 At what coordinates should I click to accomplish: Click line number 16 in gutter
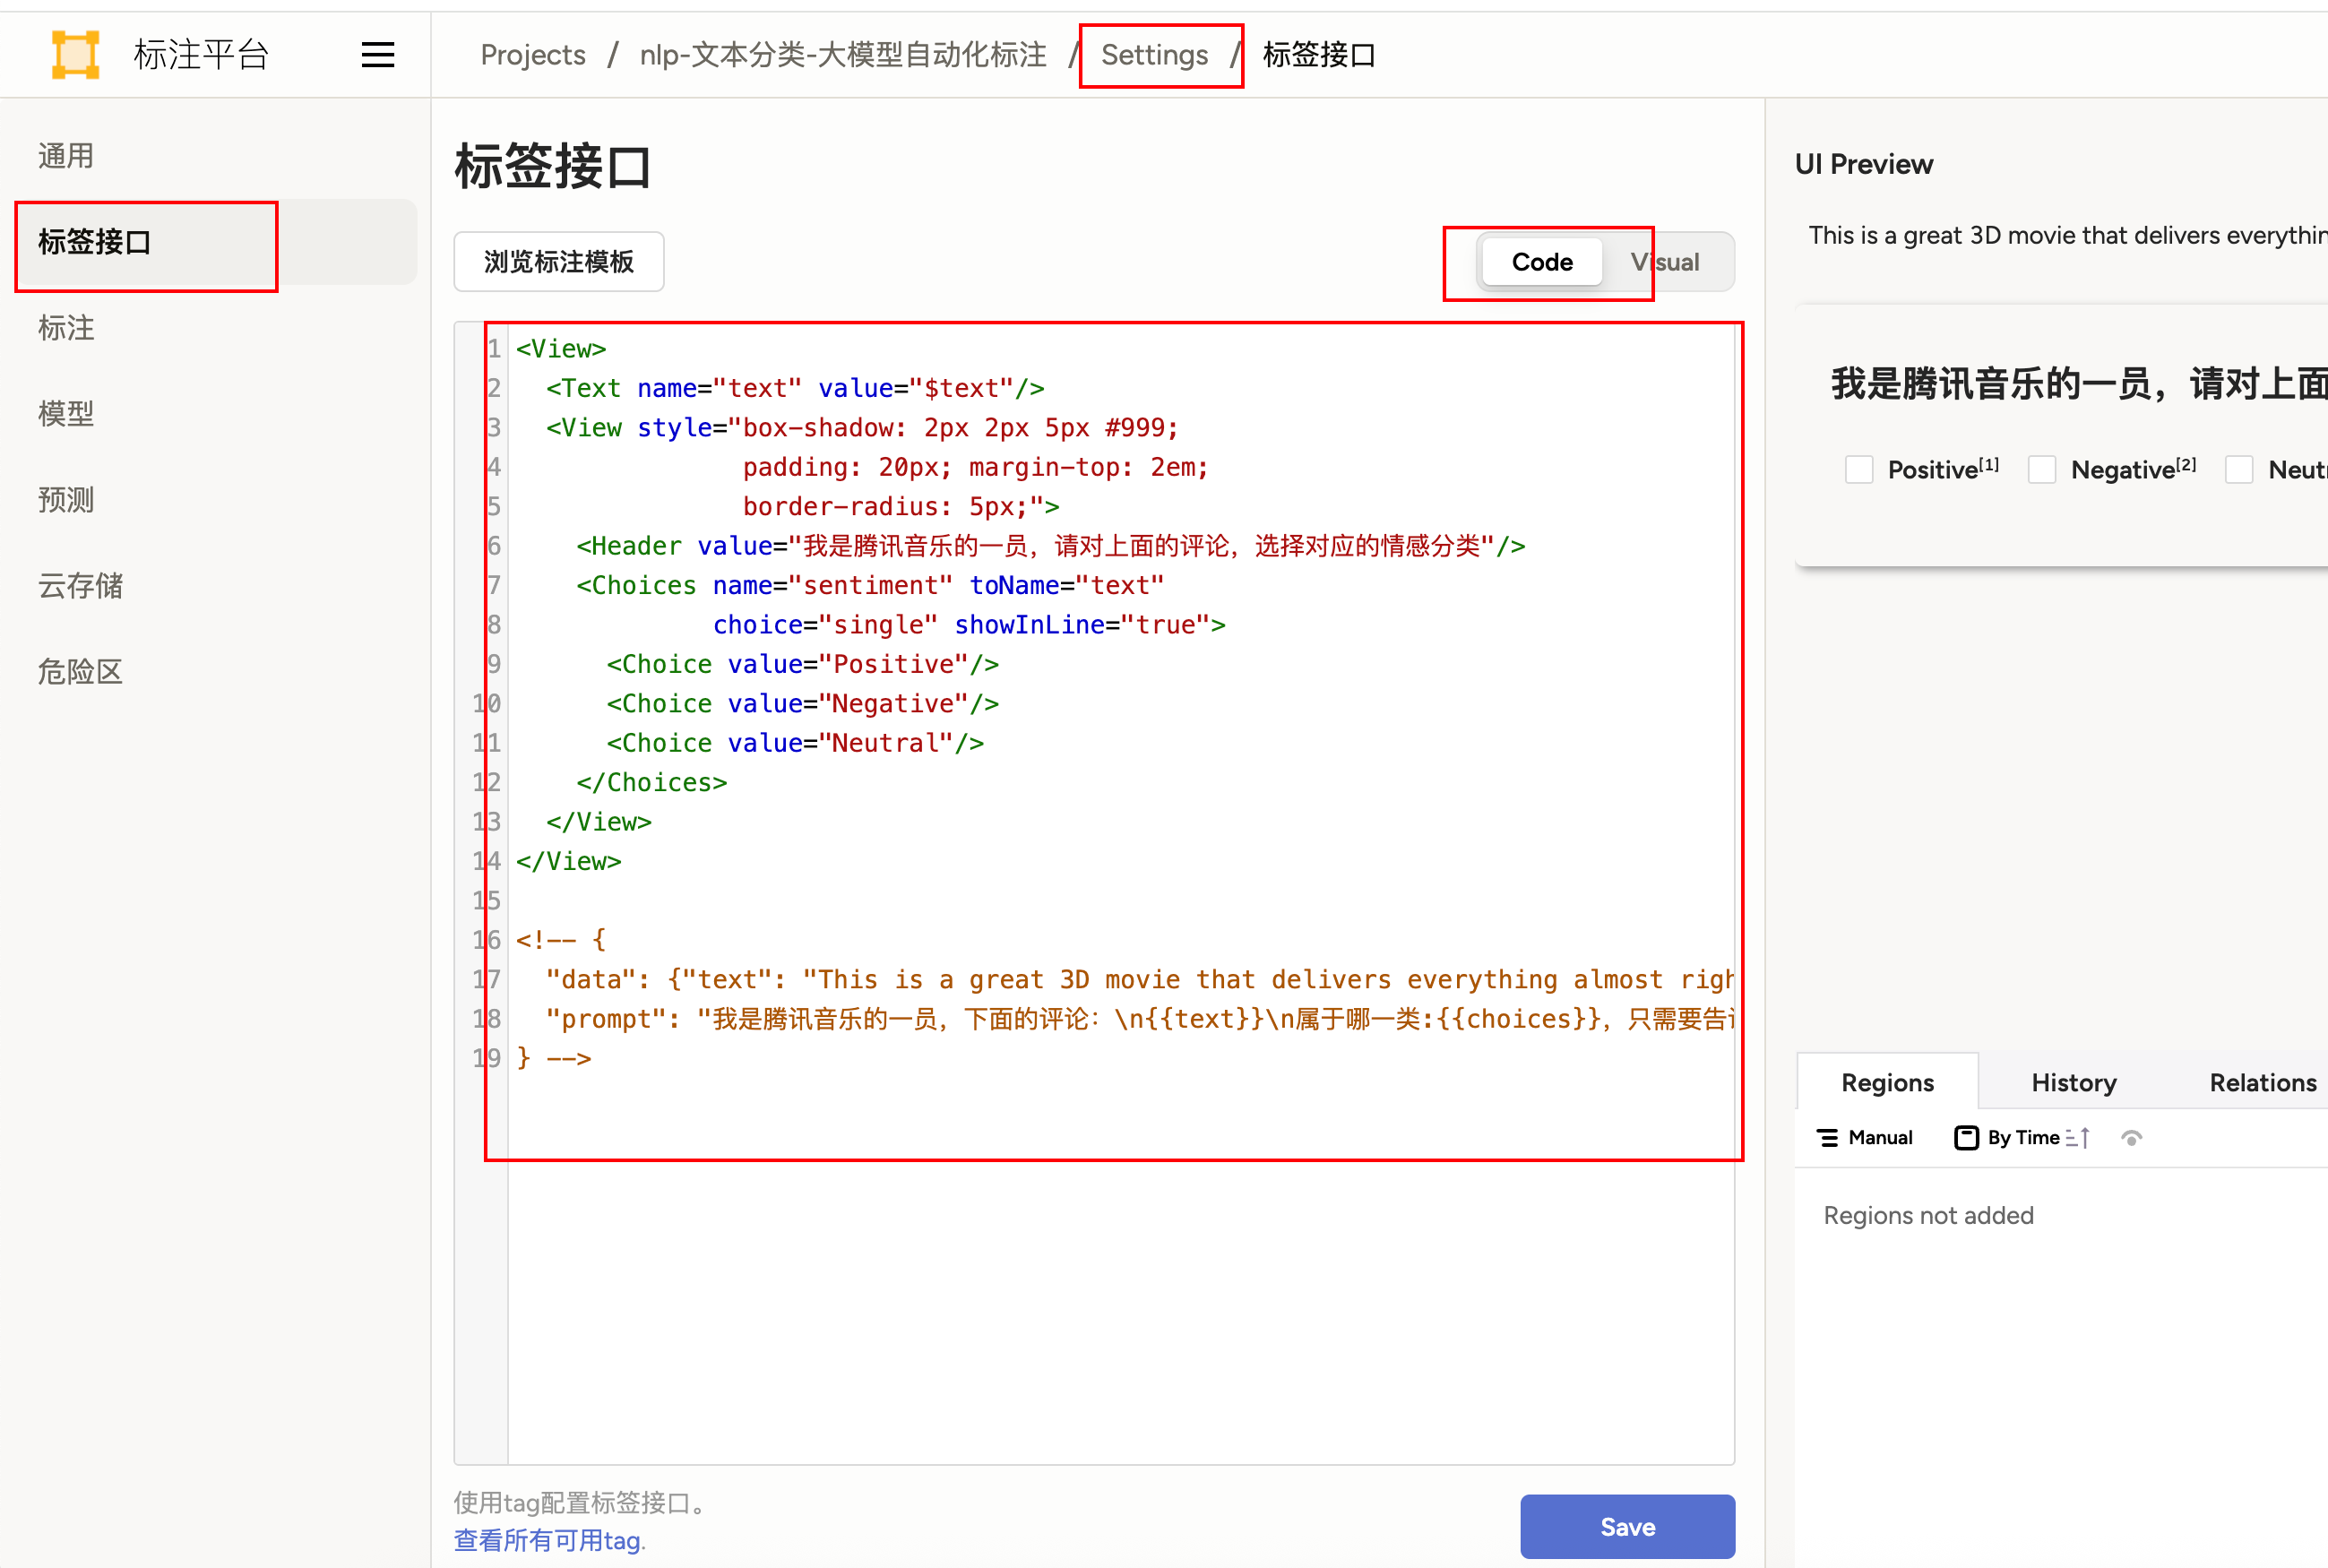[x=486, y=940]
